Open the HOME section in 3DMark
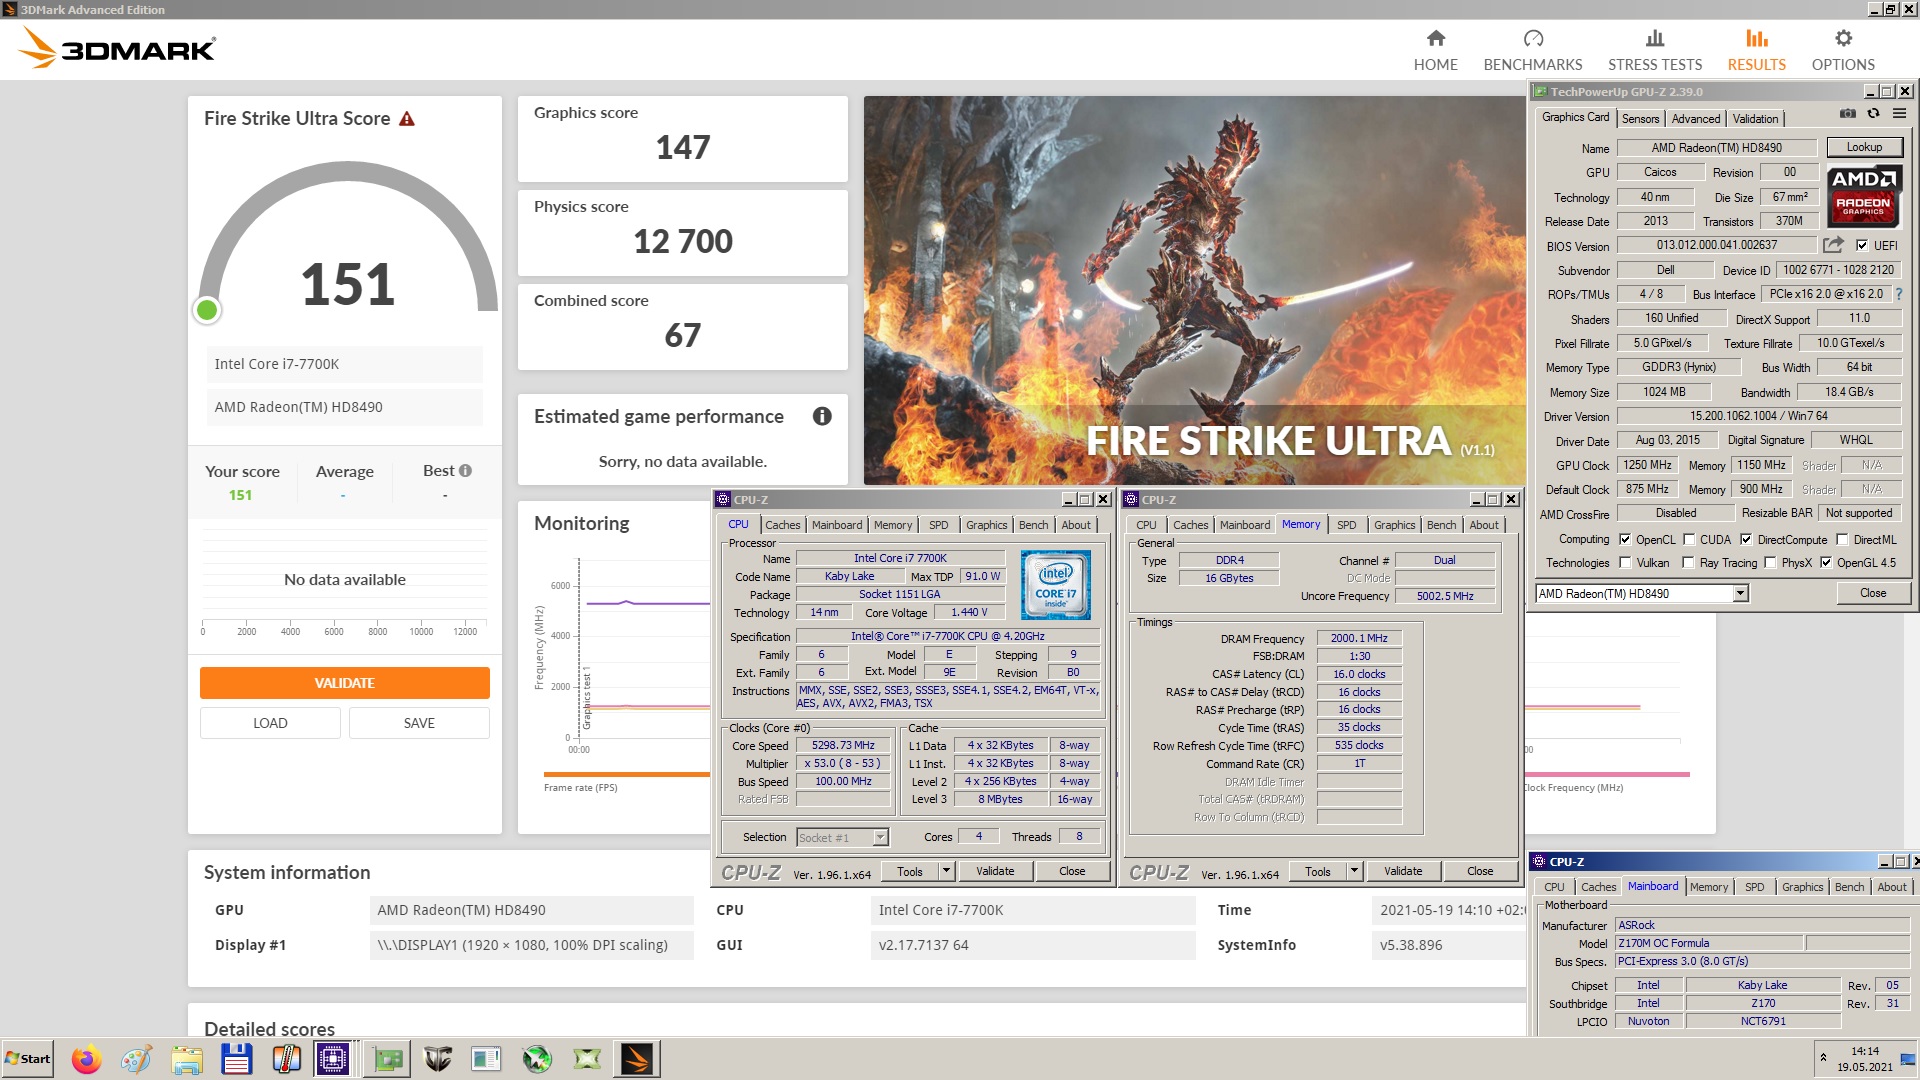 coord(1435,50)
